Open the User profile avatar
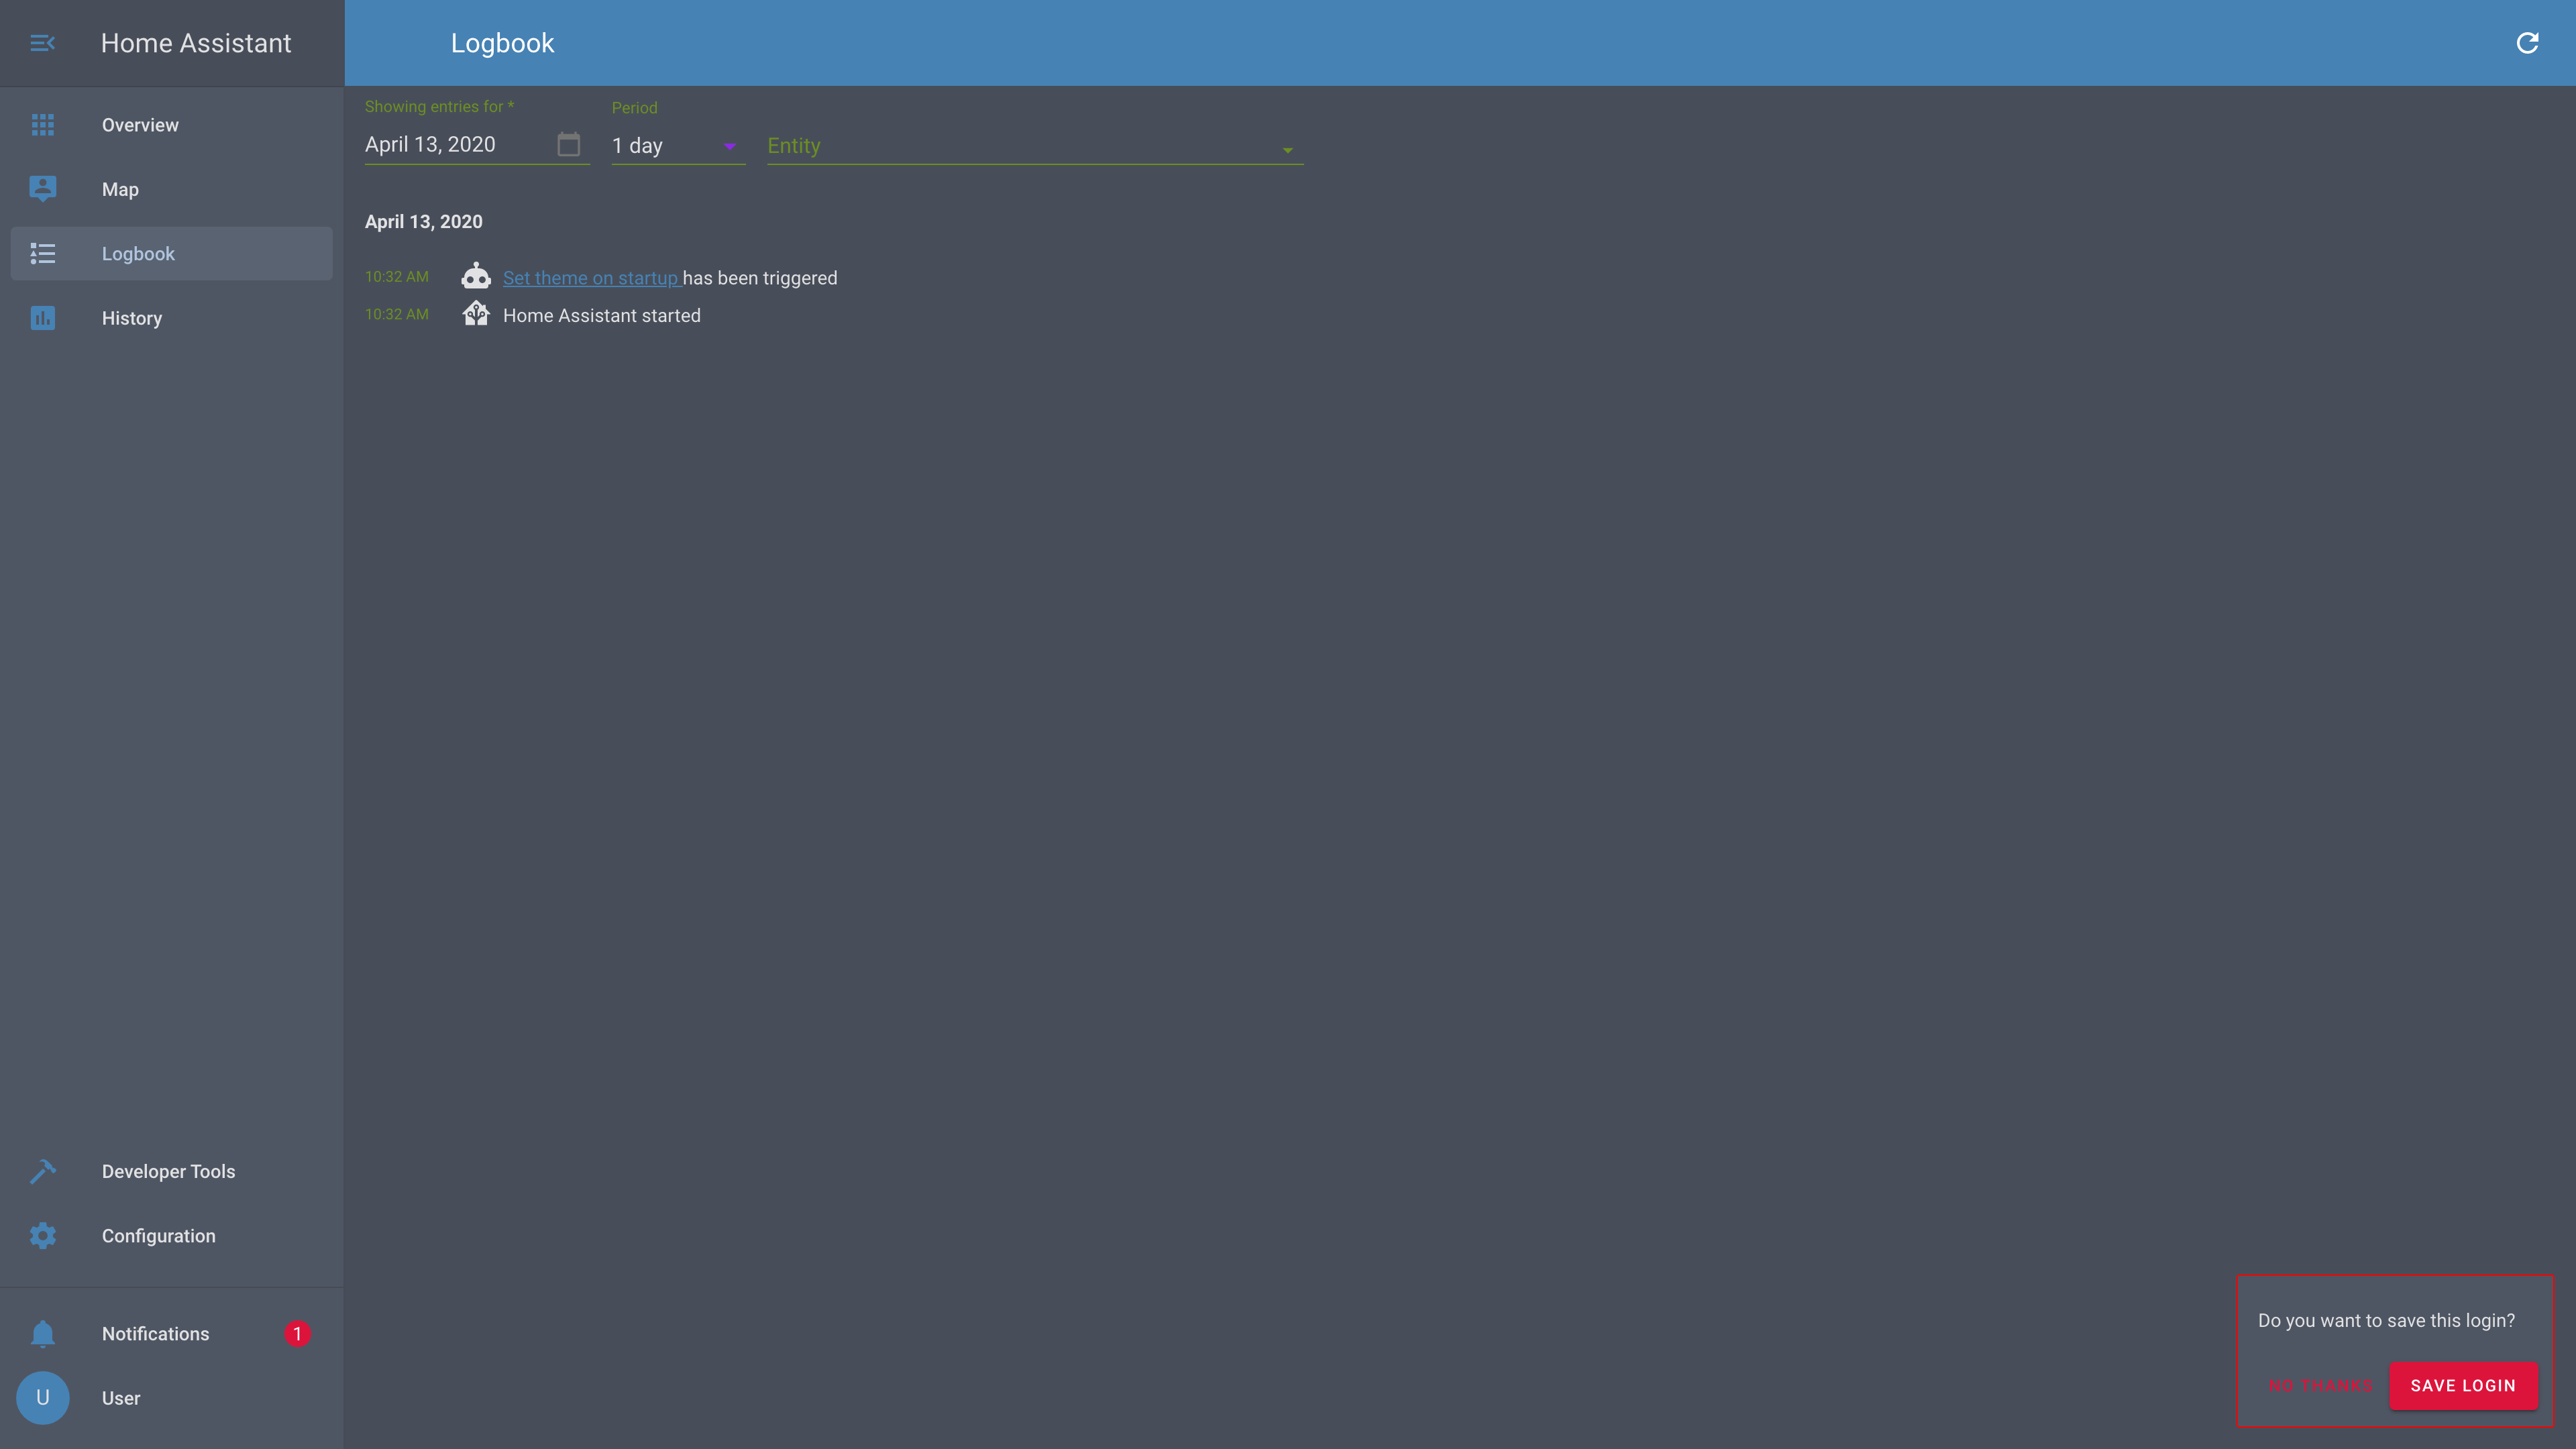Screen dimensions: 2576x1449 (42, 1398)
